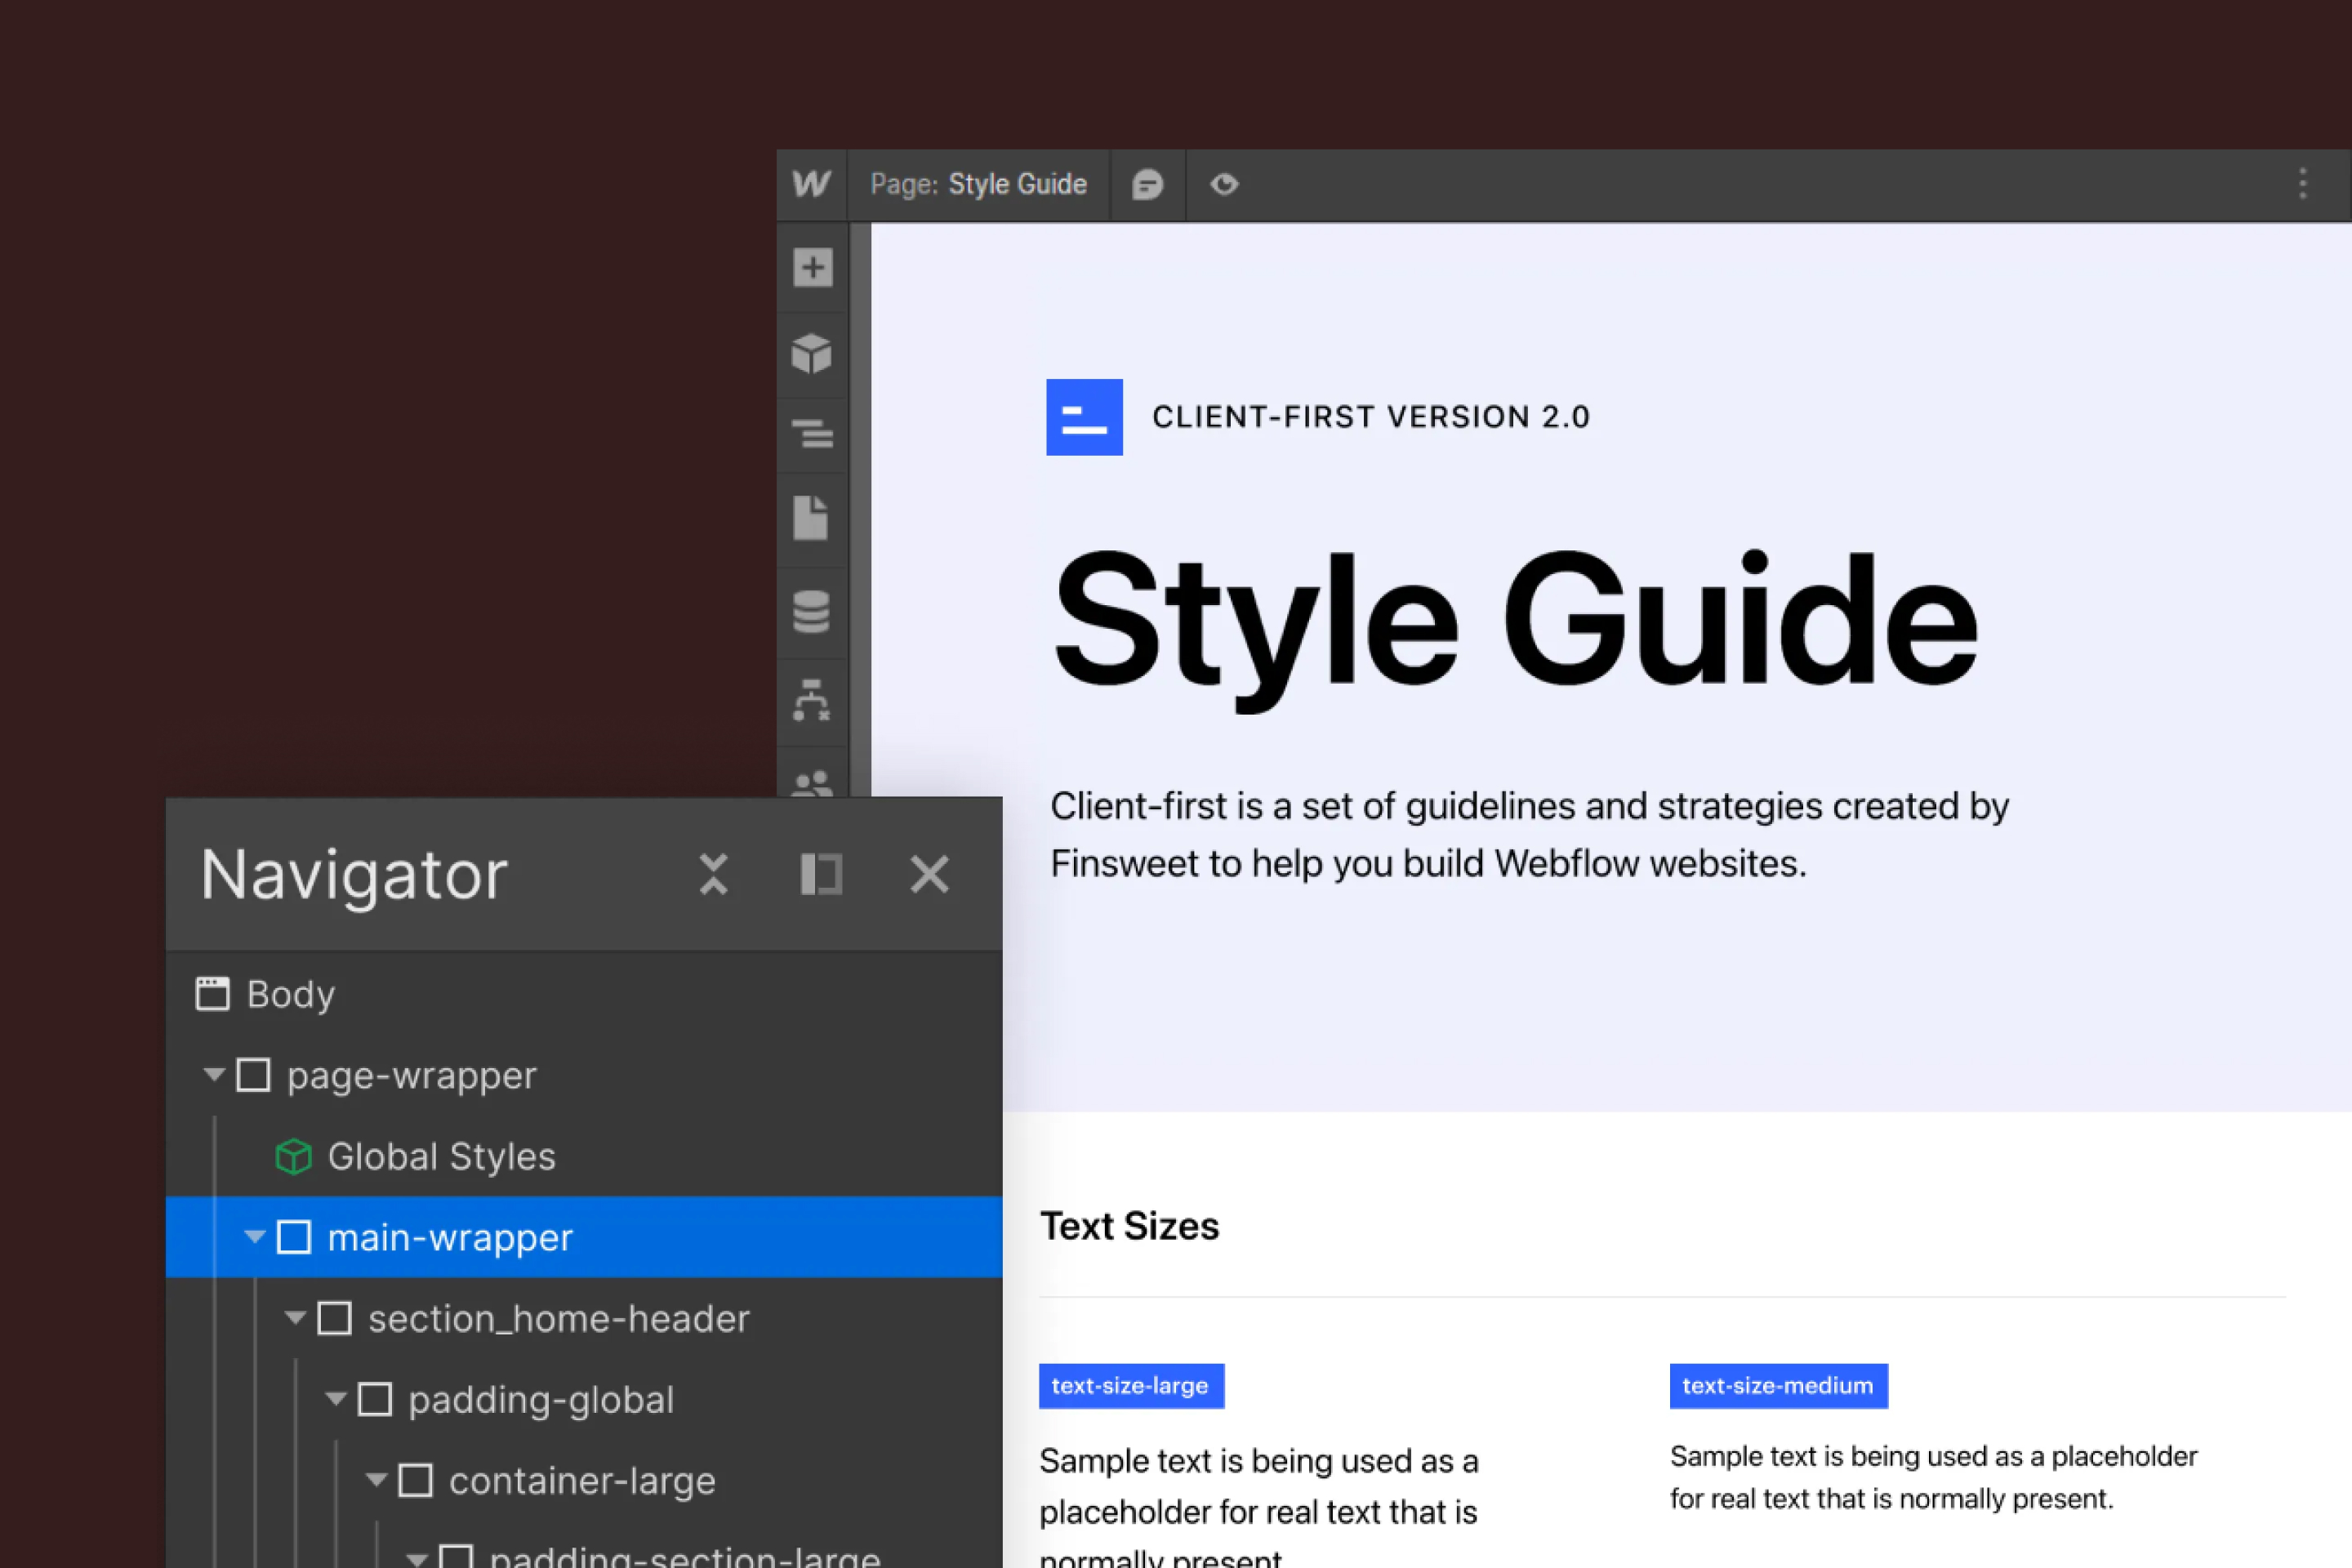
Task: Open the CMS database icon
Action: point(811,612)
